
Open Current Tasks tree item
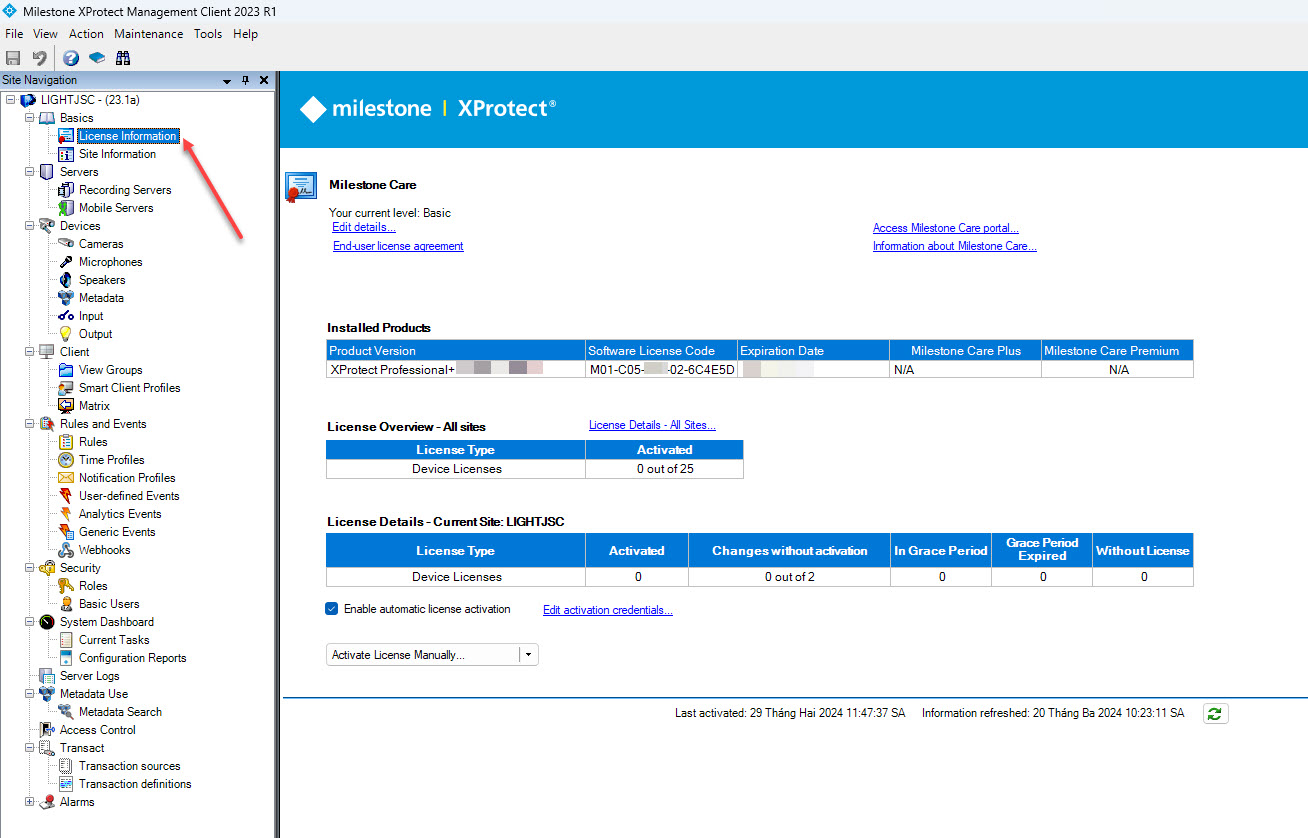click(x=114, y=640)
